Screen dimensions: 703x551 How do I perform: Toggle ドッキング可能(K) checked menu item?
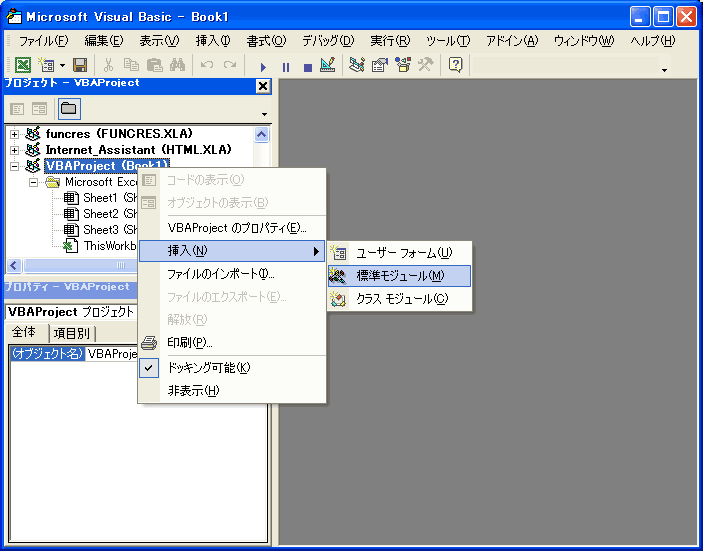(x=232, y=368)
